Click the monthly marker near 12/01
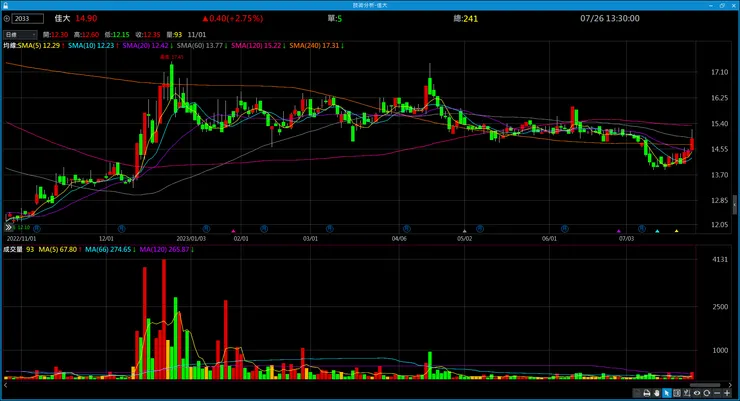740x401 pixels. point(122,228)
